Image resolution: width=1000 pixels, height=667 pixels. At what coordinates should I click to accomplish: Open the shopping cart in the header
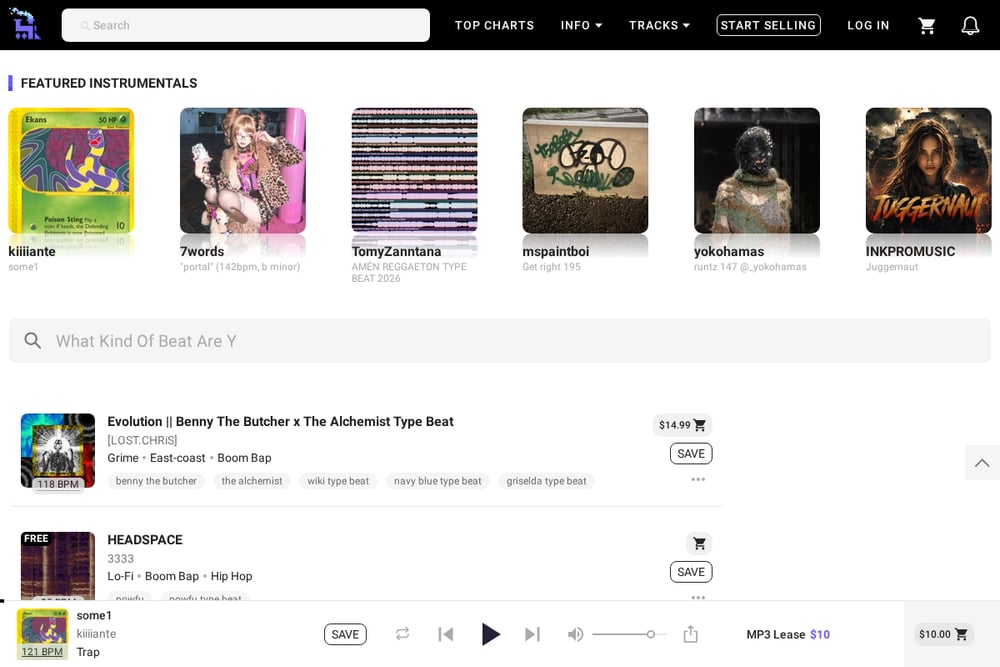927,26
